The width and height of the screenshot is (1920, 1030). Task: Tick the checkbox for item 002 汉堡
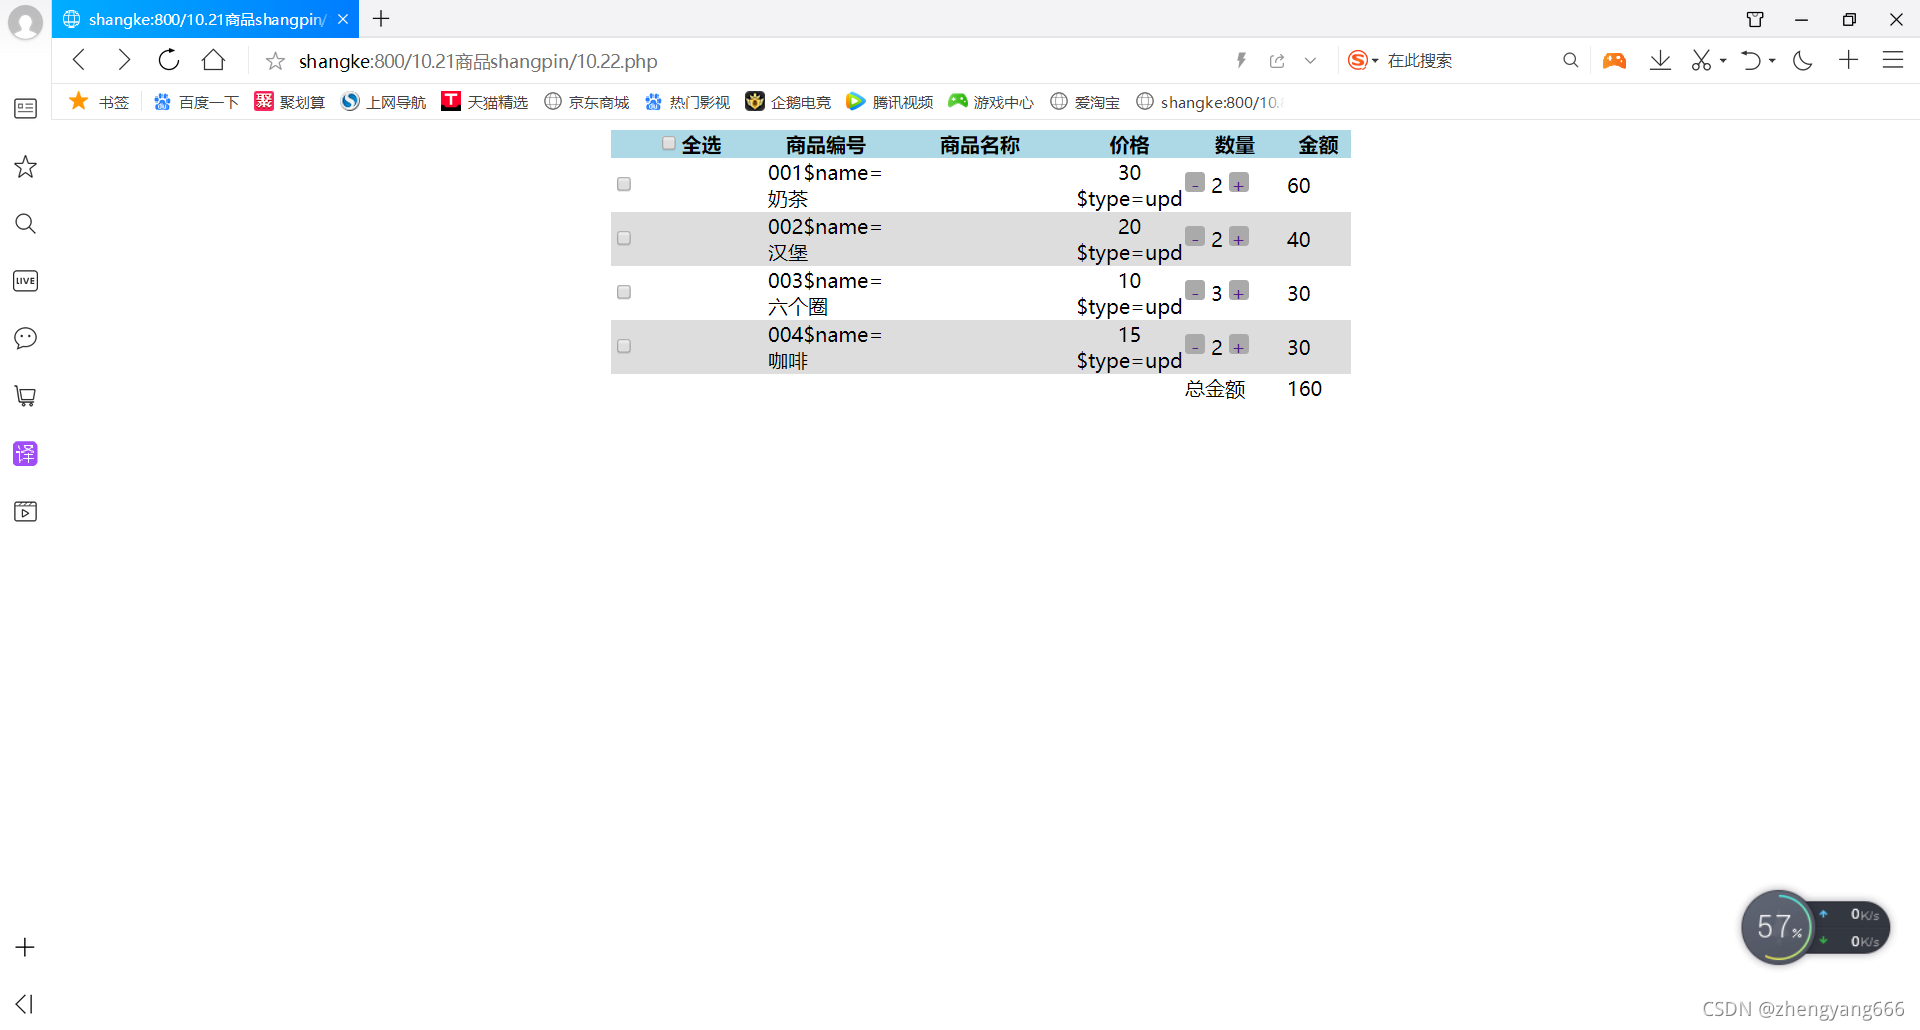(624, 238)
